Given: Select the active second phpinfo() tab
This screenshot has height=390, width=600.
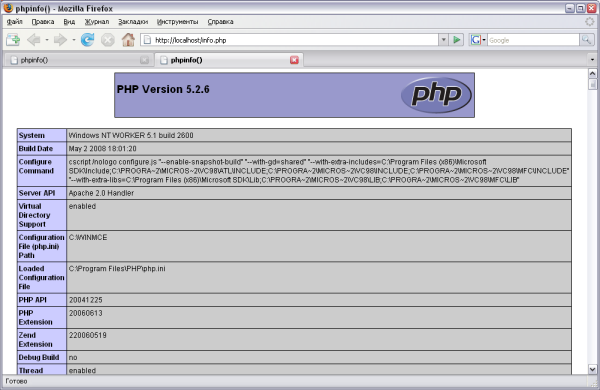Looking at the screenshot, I should 229,60.
